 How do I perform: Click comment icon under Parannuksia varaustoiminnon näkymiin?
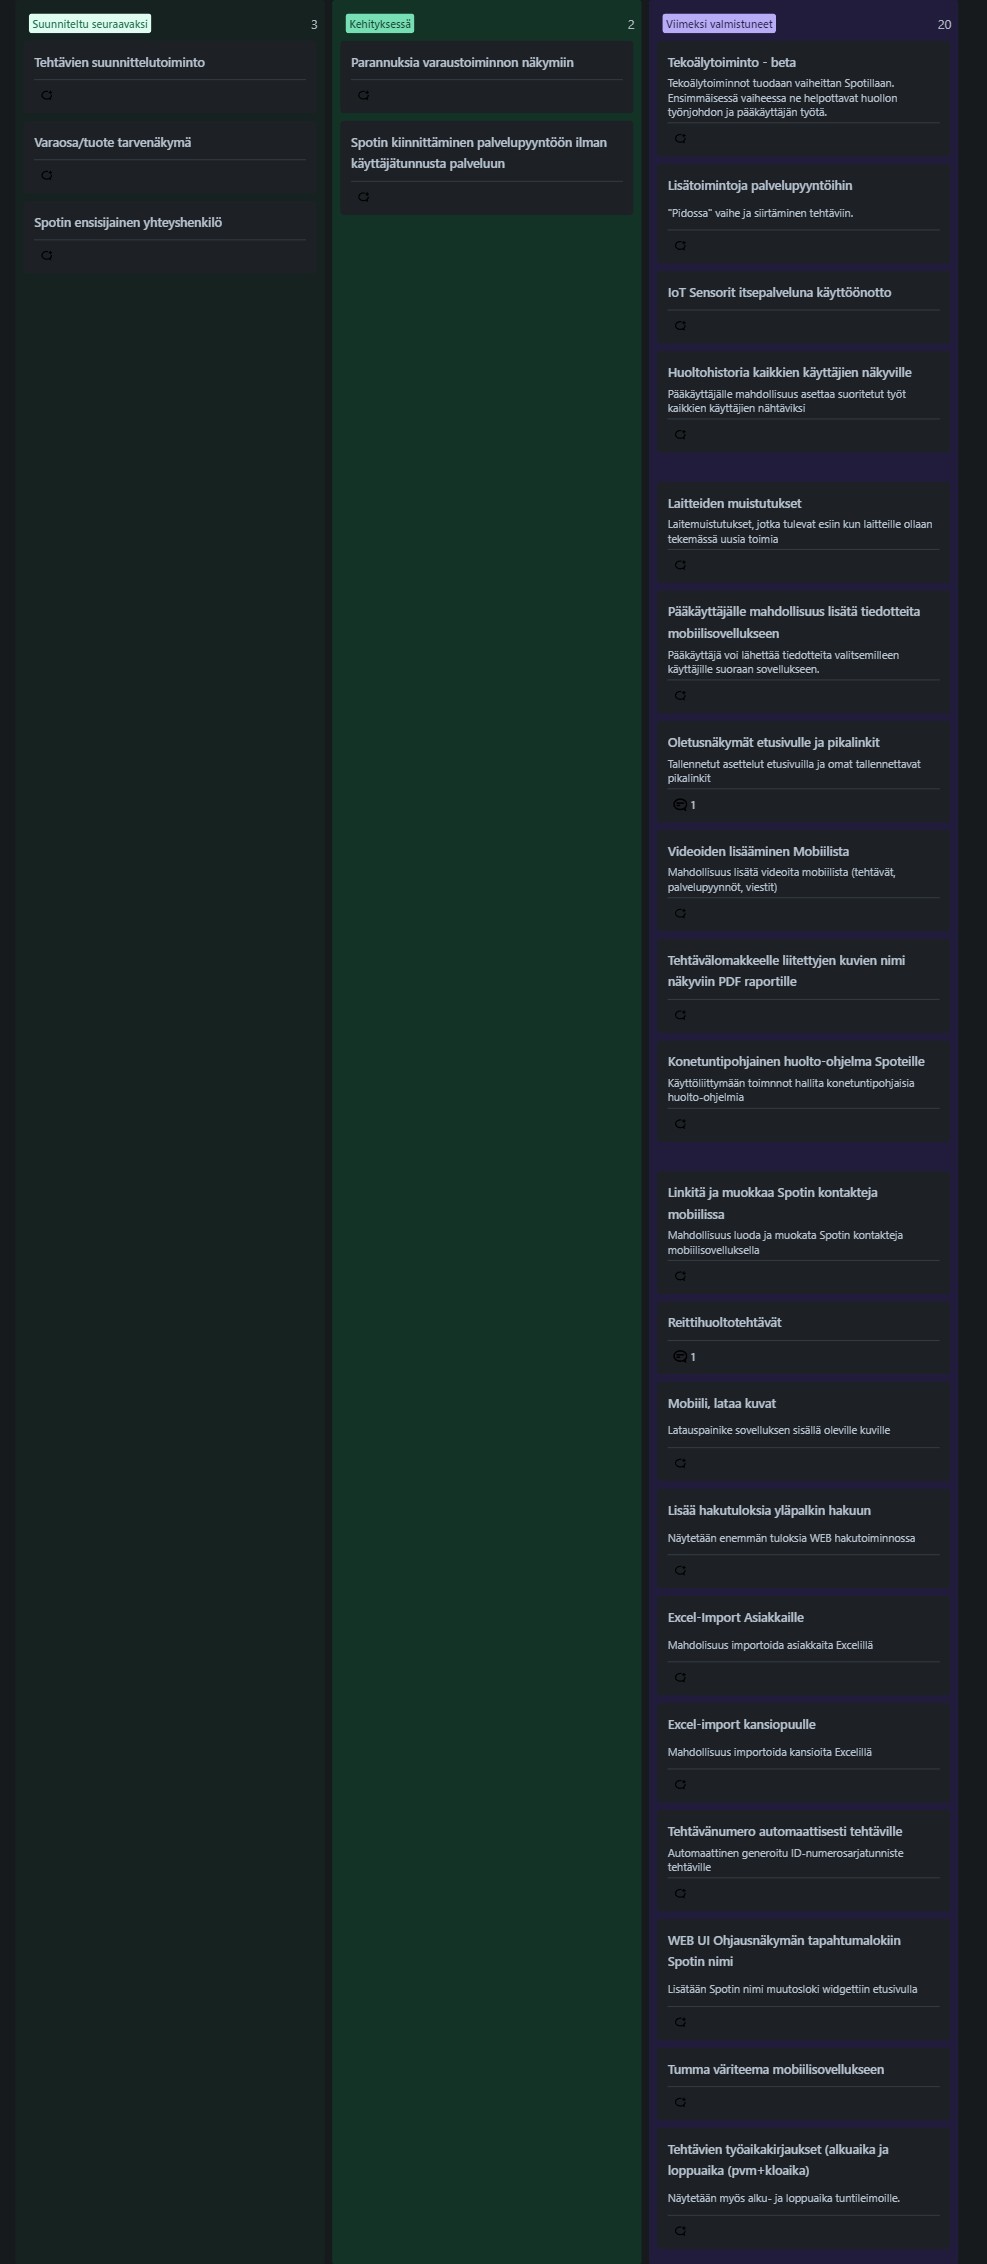click(x=363, y=95)
